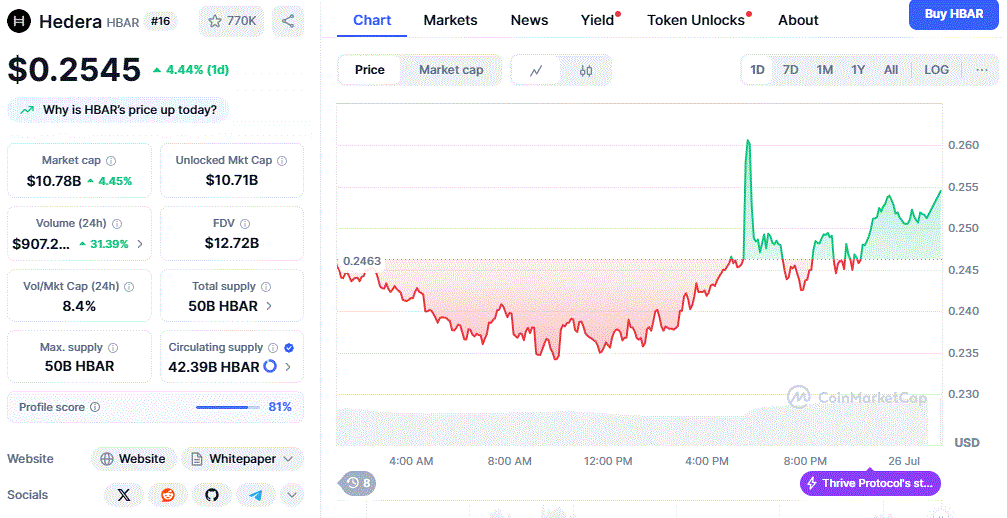Viewport: 1007px width, 518px height.
Task: Set chart range to All
Action: [x=891, y=70]
